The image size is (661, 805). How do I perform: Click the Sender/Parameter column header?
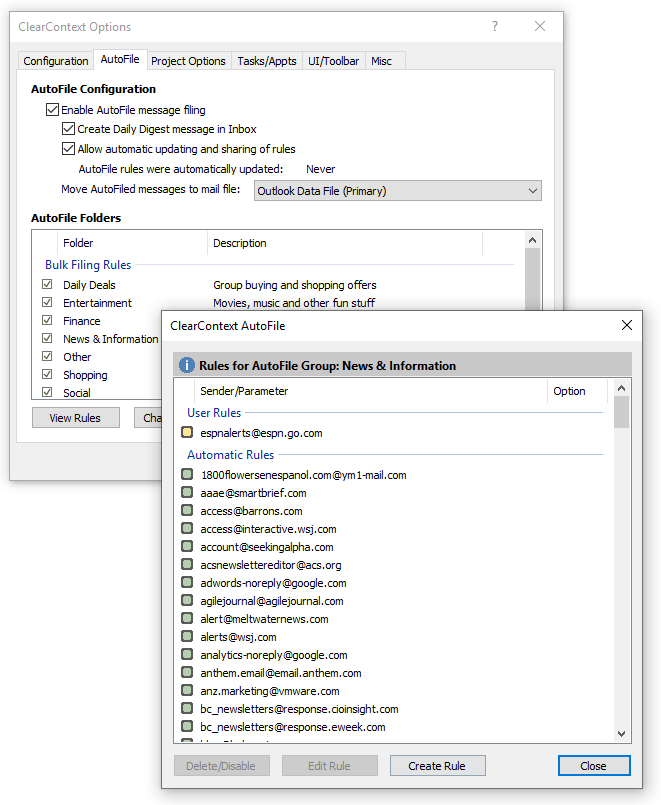371,391
